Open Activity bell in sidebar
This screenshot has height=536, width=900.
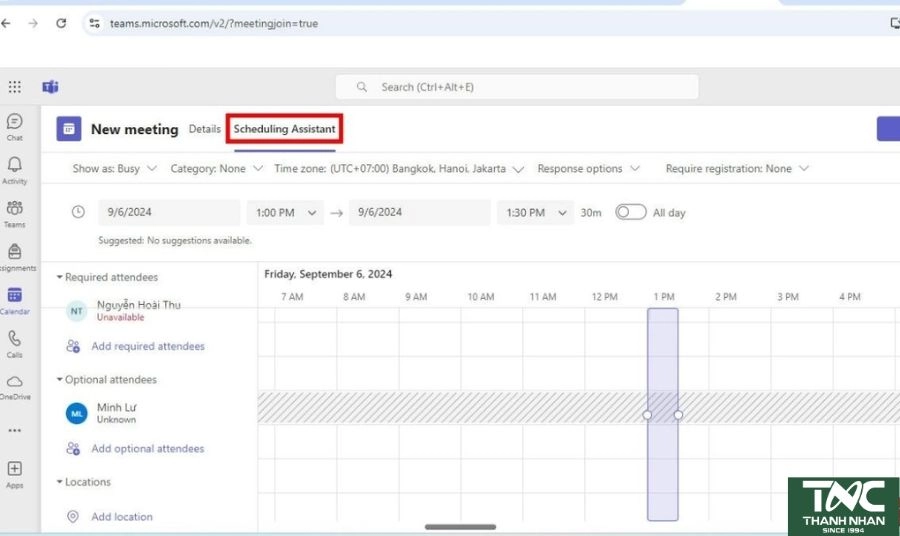click(15, 170)
